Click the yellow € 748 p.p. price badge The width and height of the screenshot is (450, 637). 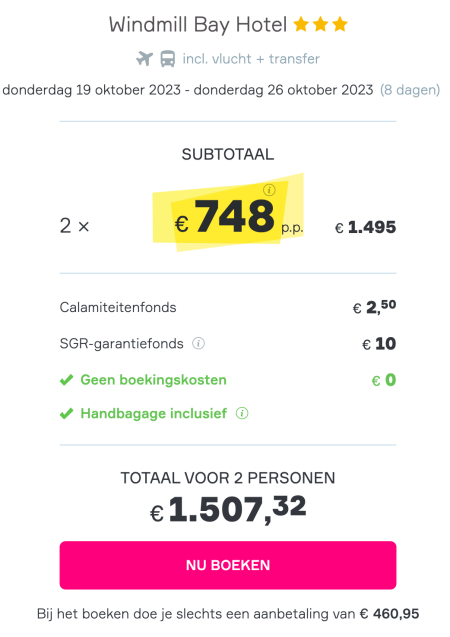tap(228, 213)
